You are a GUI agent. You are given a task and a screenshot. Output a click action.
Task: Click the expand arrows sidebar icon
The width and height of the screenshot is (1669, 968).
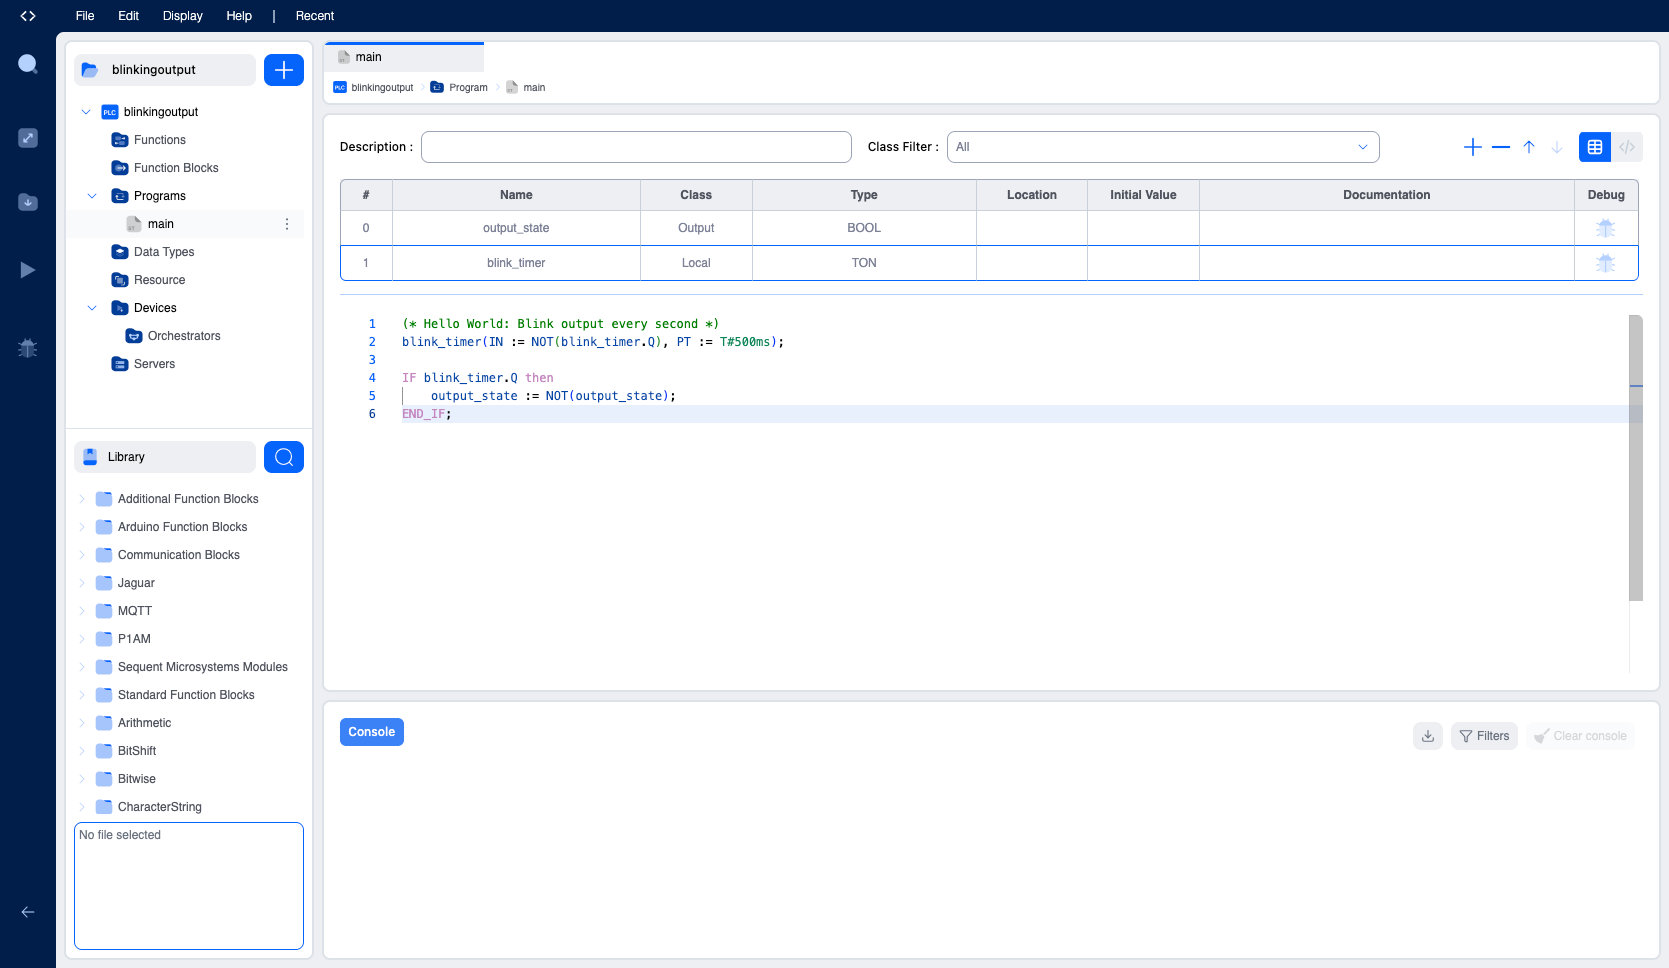click(28, 138)
